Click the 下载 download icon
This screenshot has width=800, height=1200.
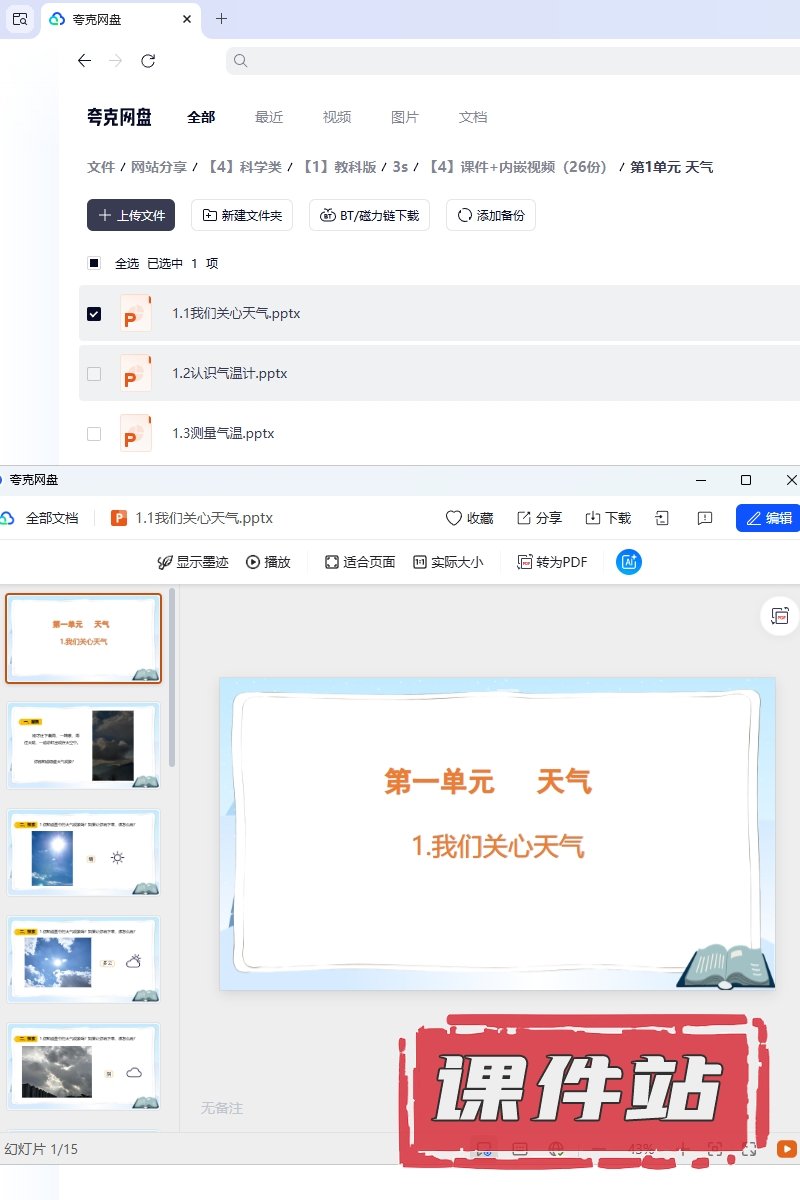coord(593,518)
